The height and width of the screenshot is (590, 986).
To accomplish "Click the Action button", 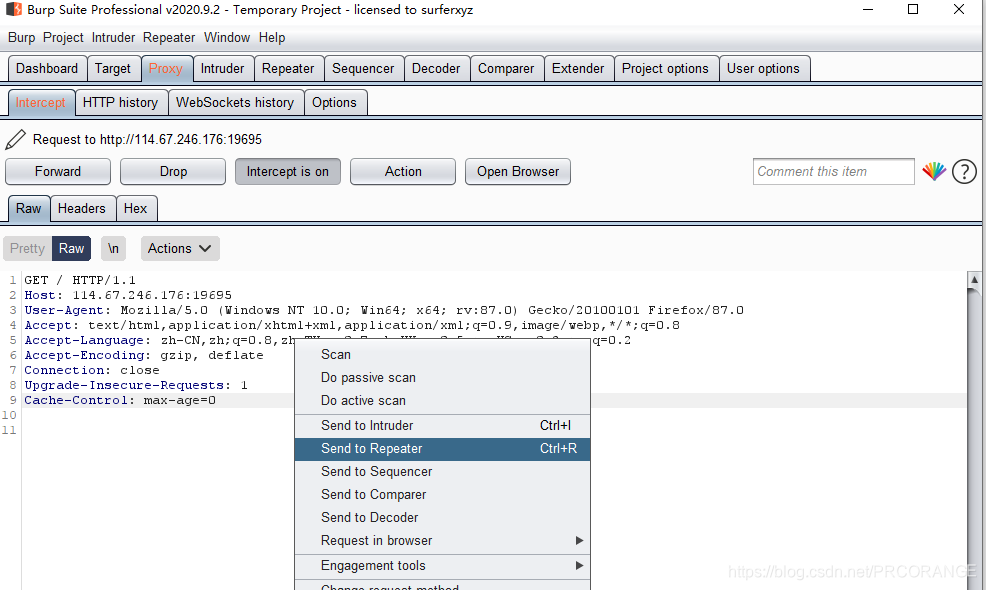I will pyautogui.click(x=403, y=172).
